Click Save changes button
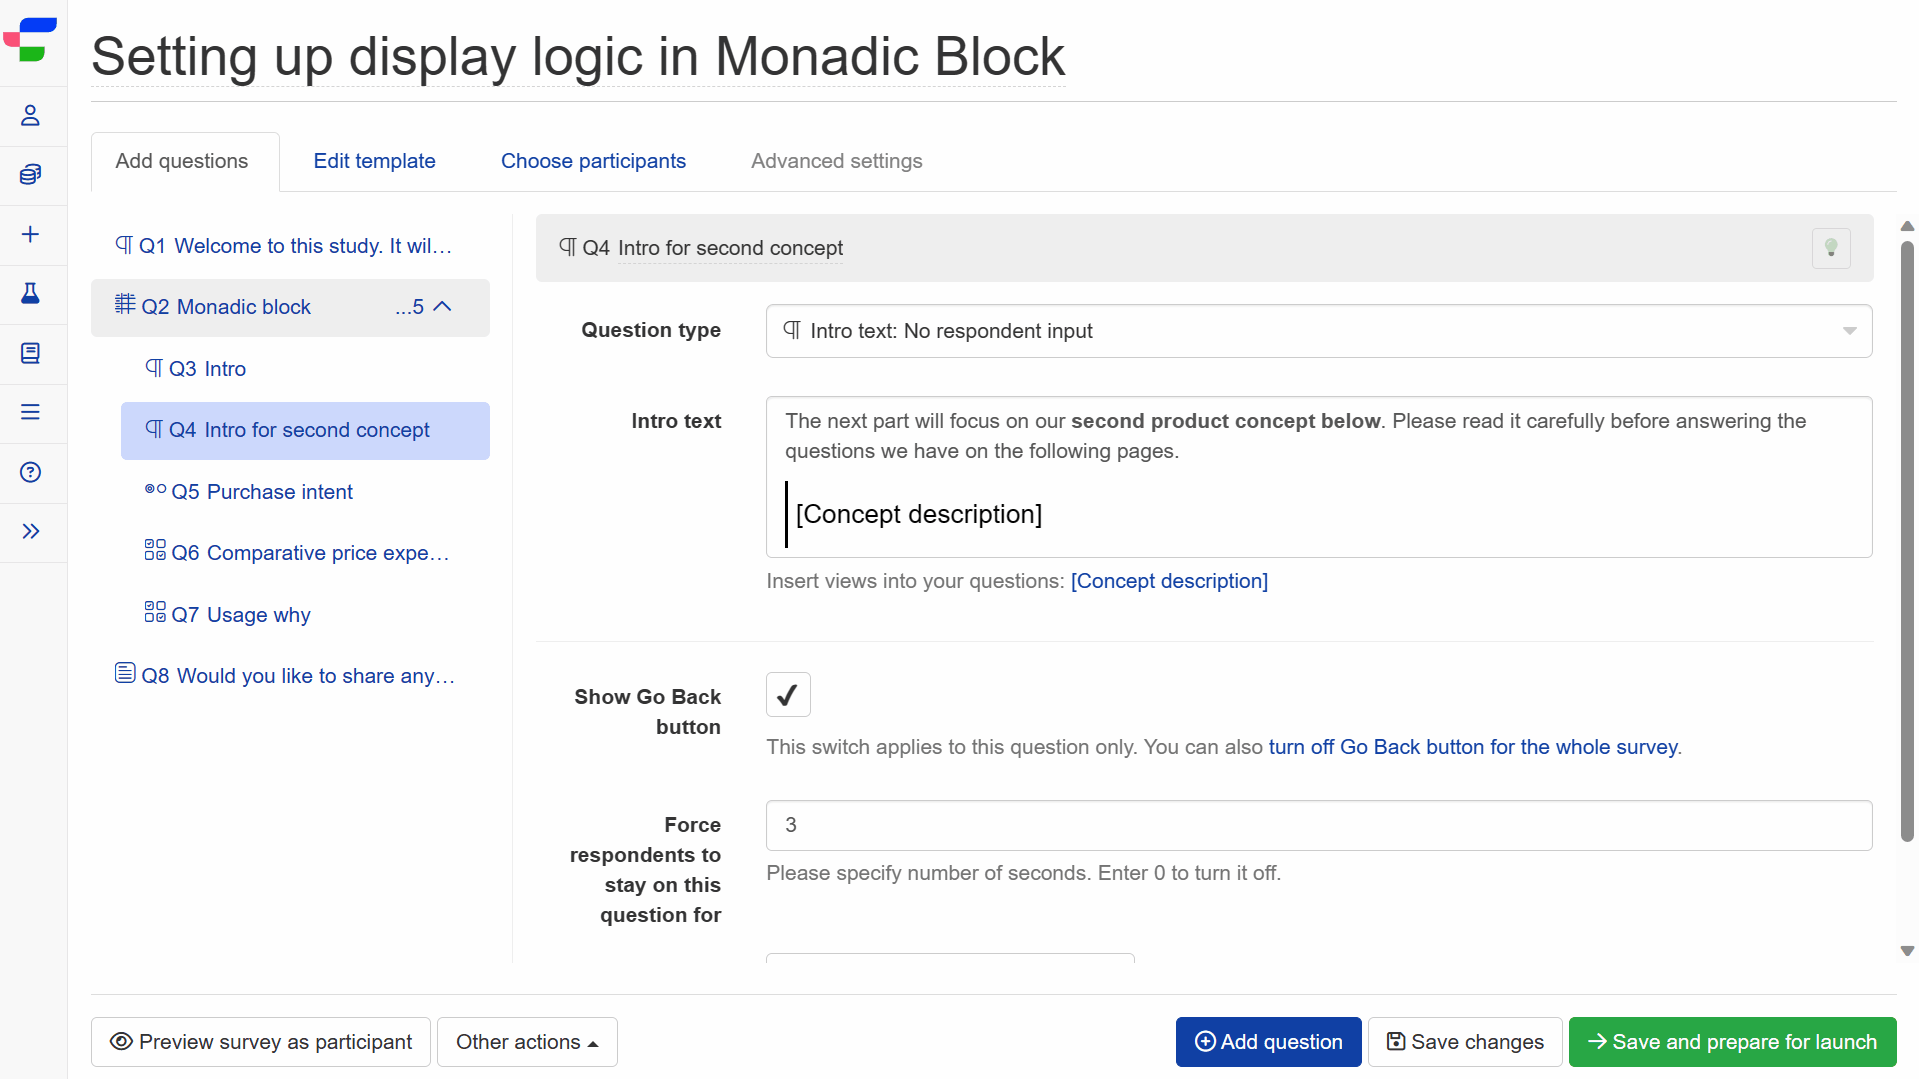Image resolution: width=1919 pixels, height=1079 pixels. tap(1465, 1042)
